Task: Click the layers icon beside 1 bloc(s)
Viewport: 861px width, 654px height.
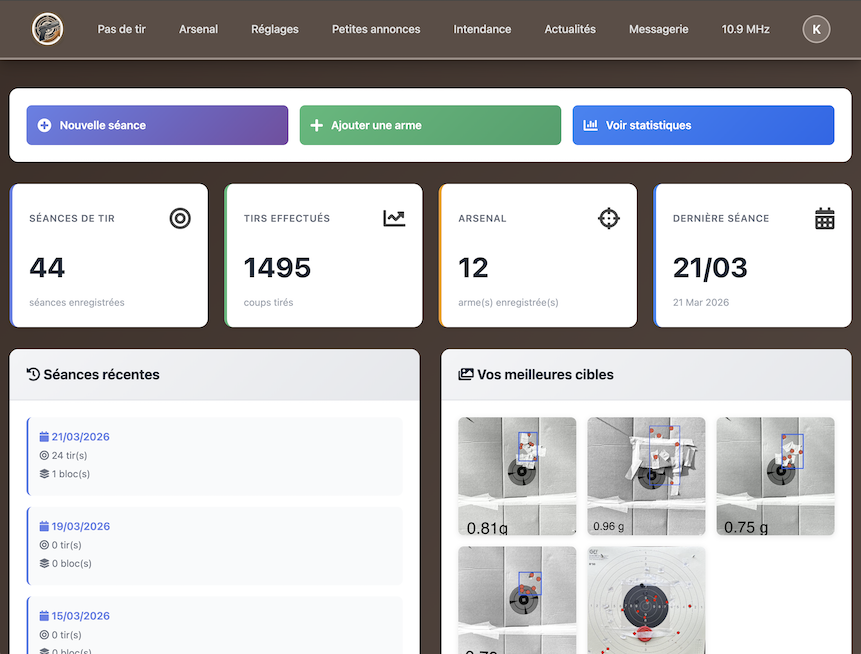Action: (x=44, y=474)
